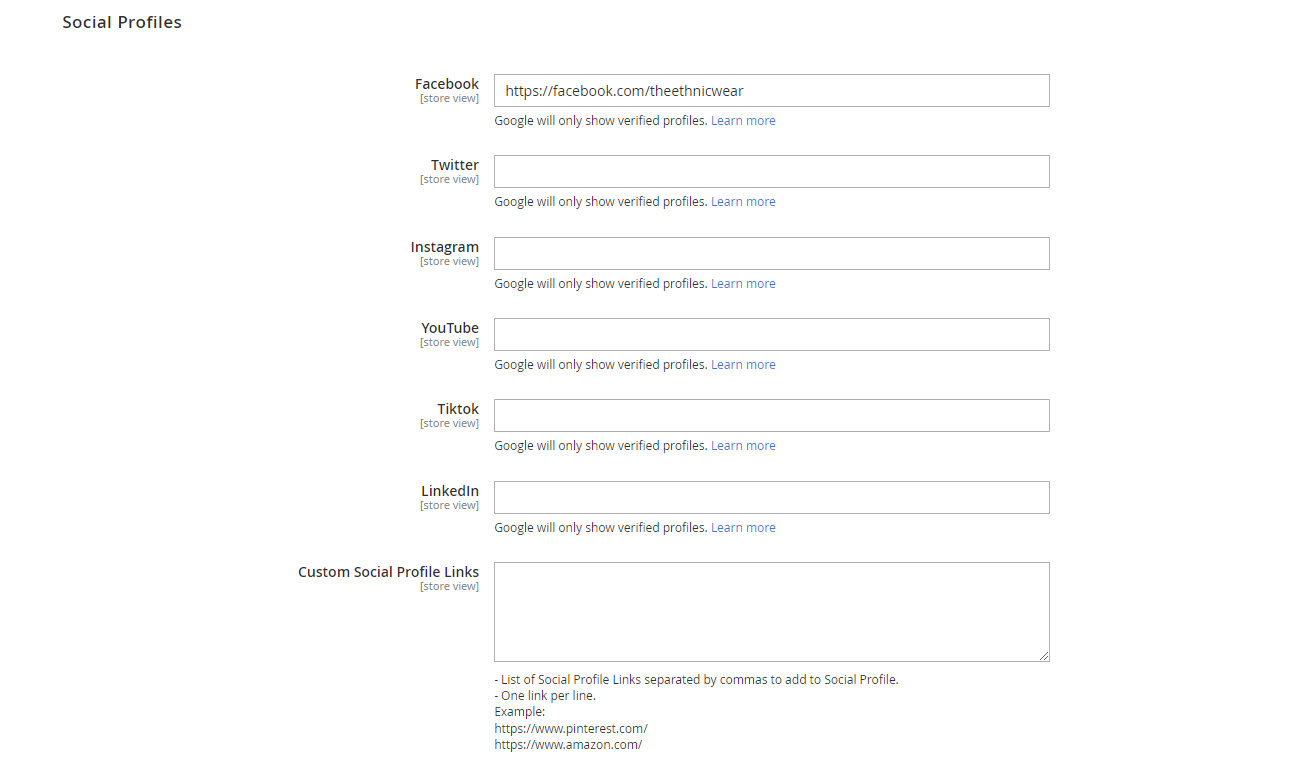Click the Custom Social Profile Links label
Screen dimensions: 1309x776
[x=388, y=572]
